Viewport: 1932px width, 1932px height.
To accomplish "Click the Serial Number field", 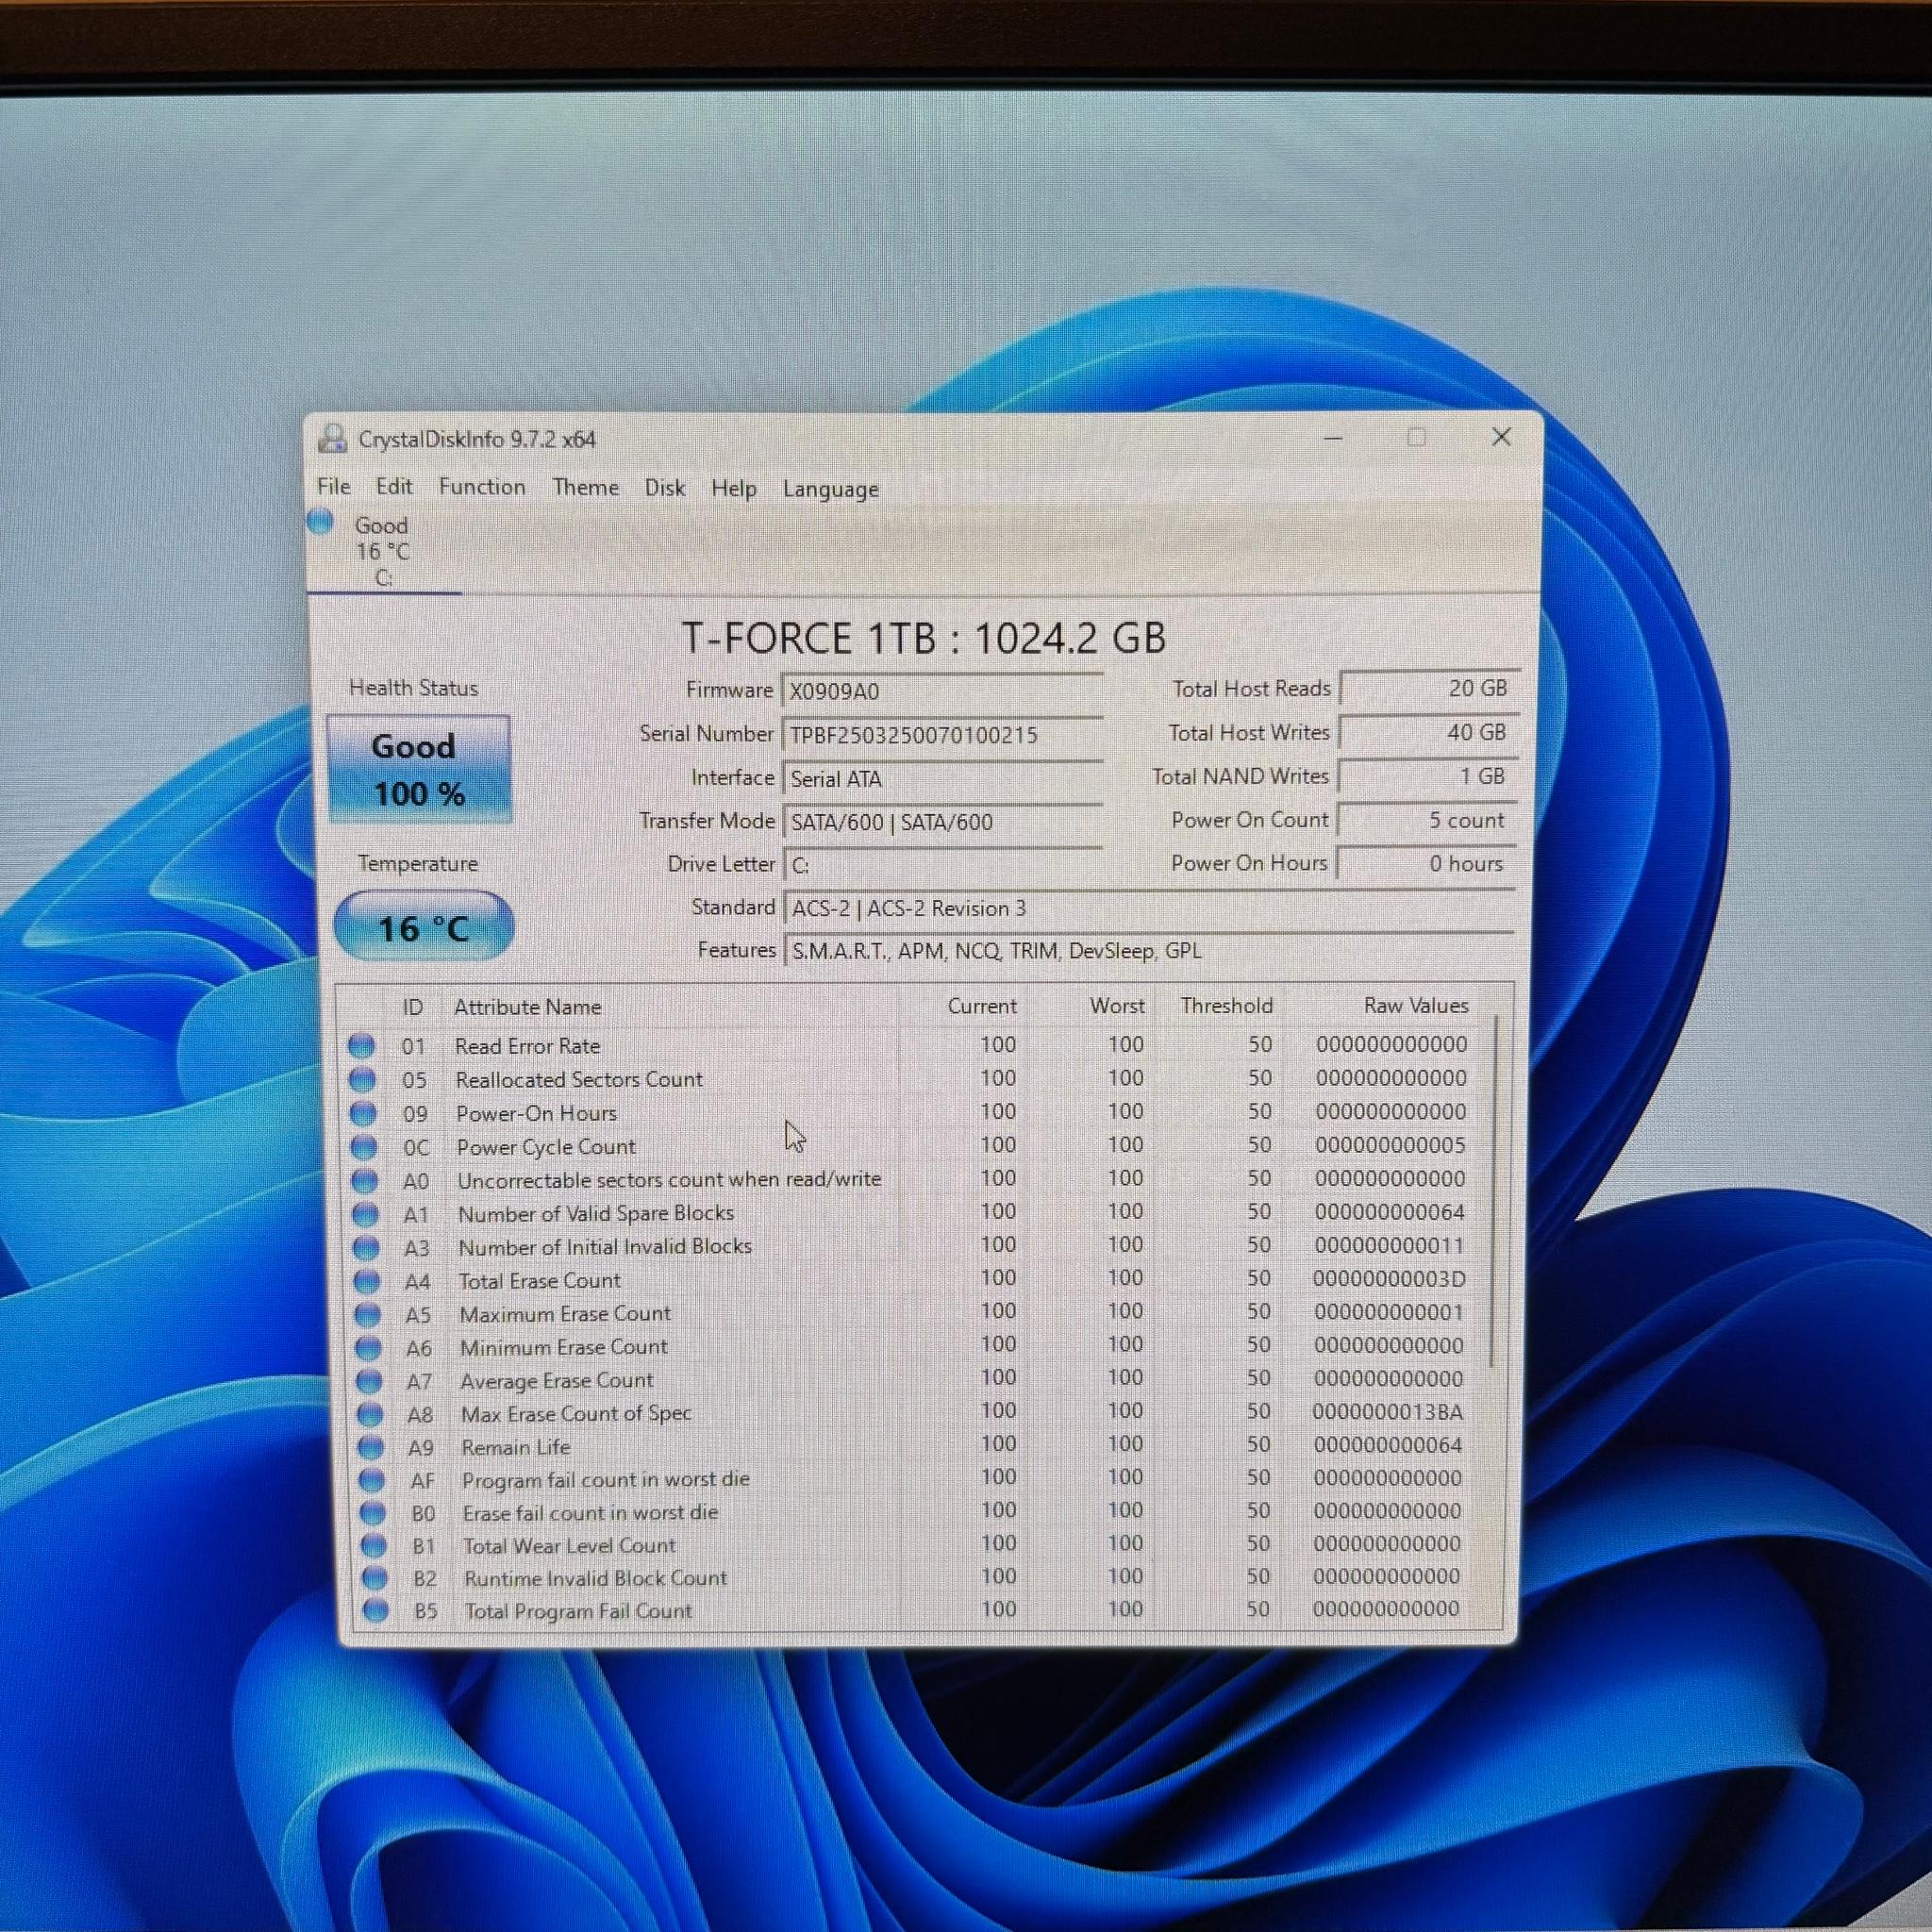I will click(942, 735).
